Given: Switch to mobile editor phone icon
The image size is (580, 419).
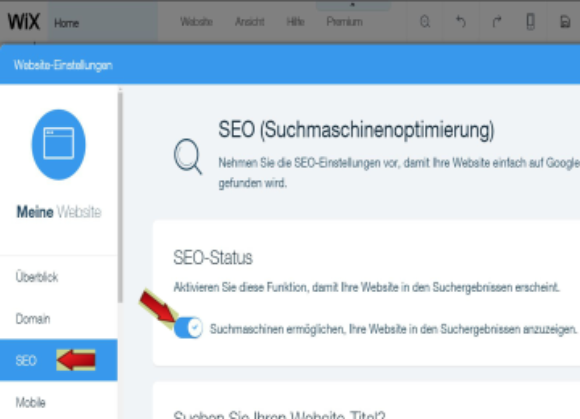Looking at the screenshot, I should 530,21.
